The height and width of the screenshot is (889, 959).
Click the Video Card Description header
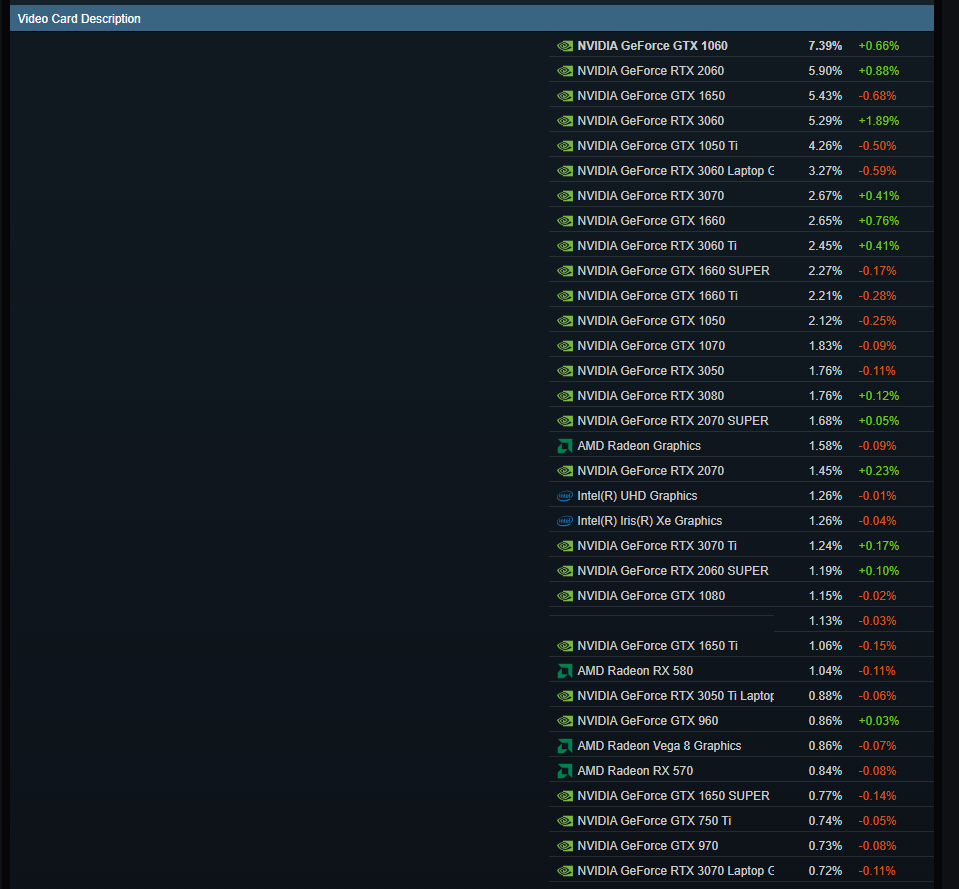tap(472, 18)
